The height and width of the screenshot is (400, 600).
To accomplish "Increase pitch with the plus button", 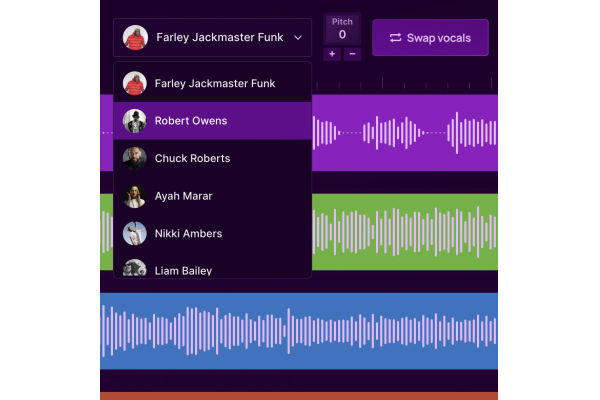I will coord(332,54).
